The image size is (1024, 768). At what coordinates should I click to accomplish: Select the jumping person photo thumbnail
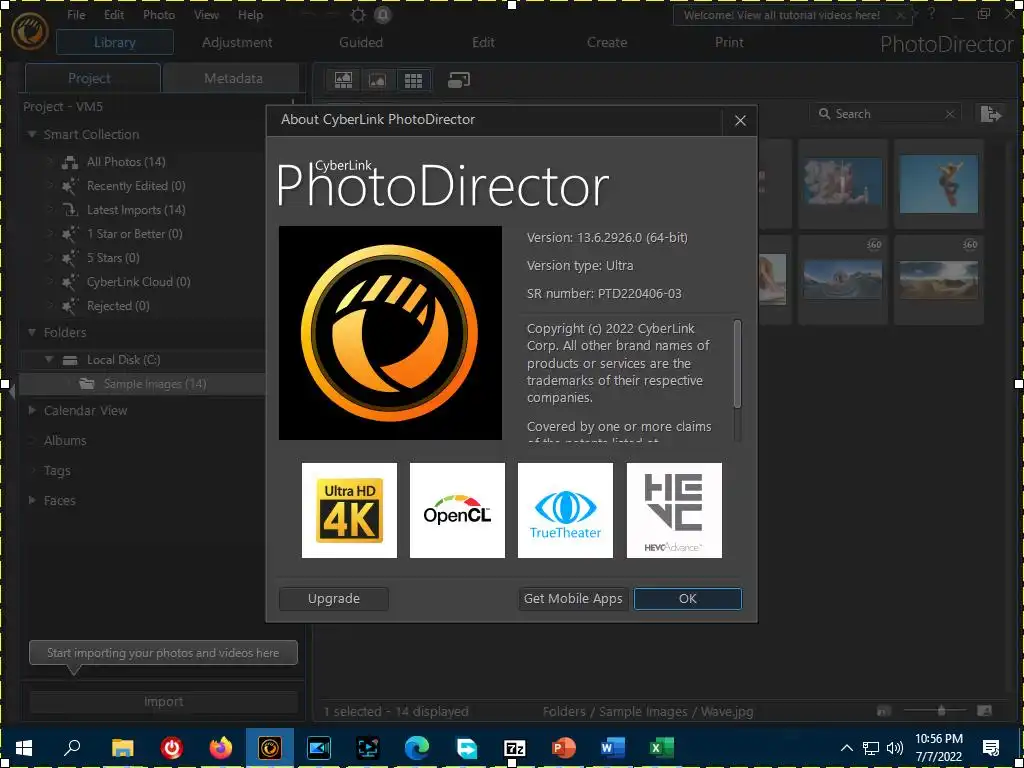[938, 184]
